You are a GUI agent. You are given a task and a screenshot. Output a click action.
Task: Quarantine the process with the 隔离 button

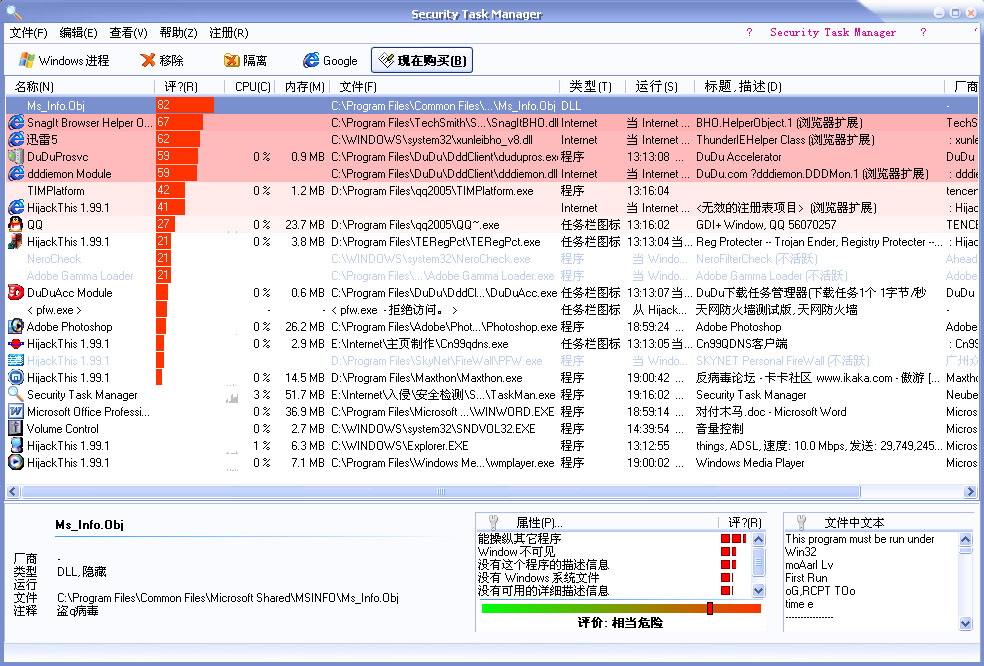click(245, 60)
